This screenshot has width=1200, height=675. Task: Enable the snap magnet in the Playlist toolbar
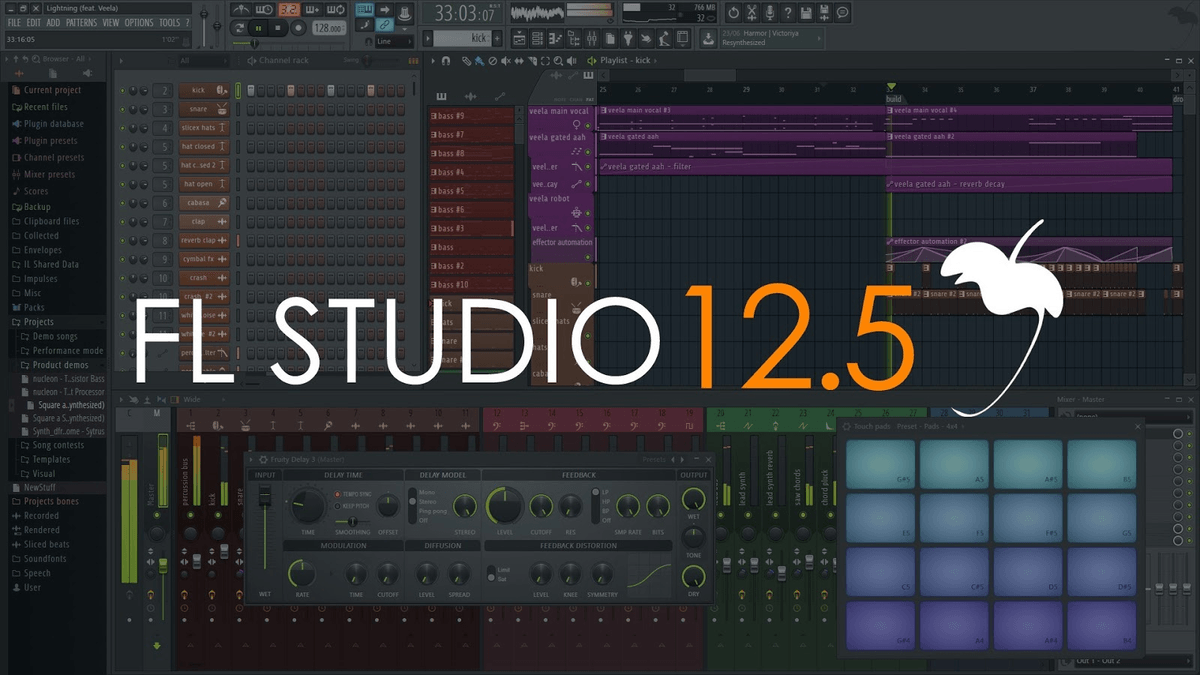tap(446, 60)
